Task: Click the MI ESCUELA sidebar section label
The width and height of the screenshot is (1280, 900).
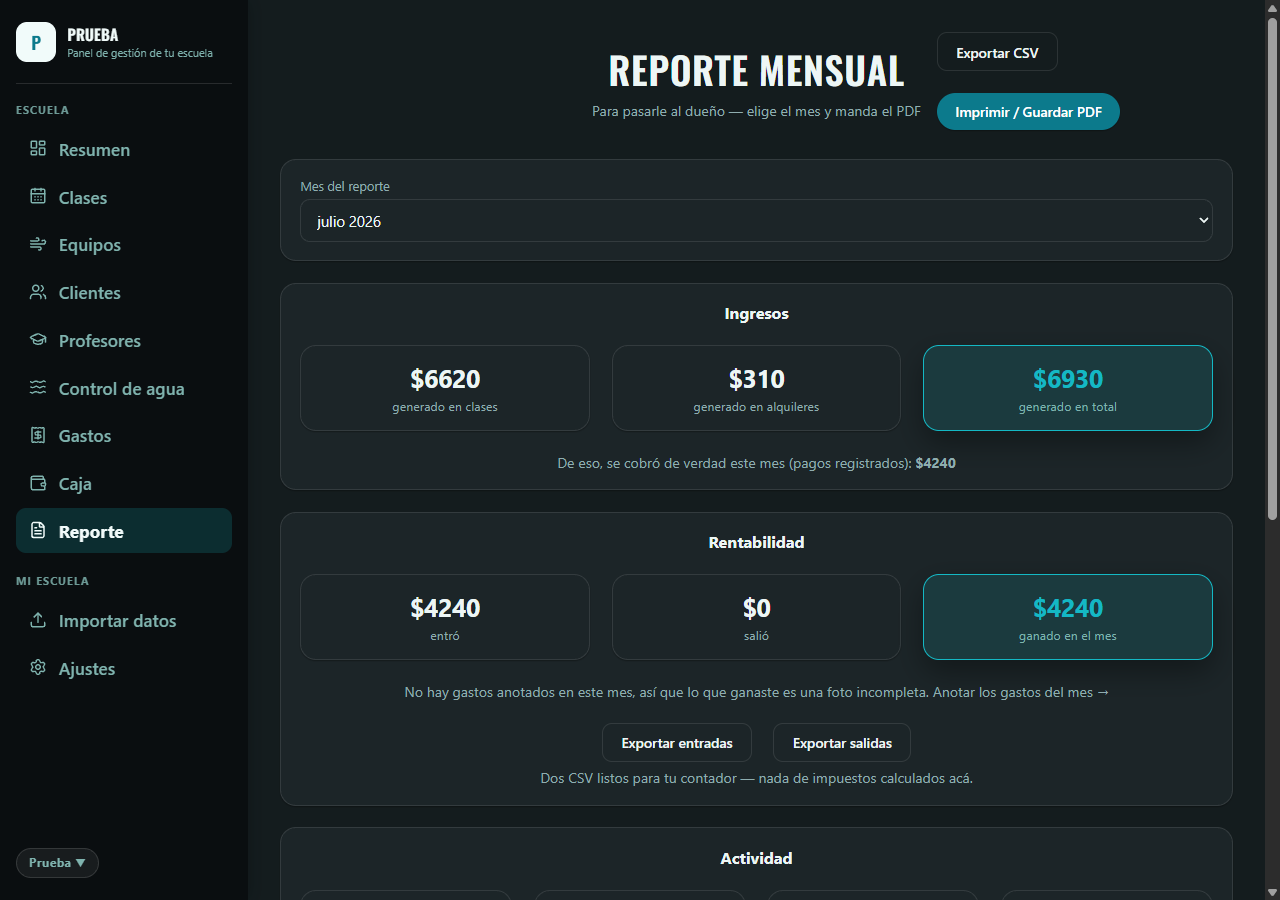Action: click(x=52, y=581)
